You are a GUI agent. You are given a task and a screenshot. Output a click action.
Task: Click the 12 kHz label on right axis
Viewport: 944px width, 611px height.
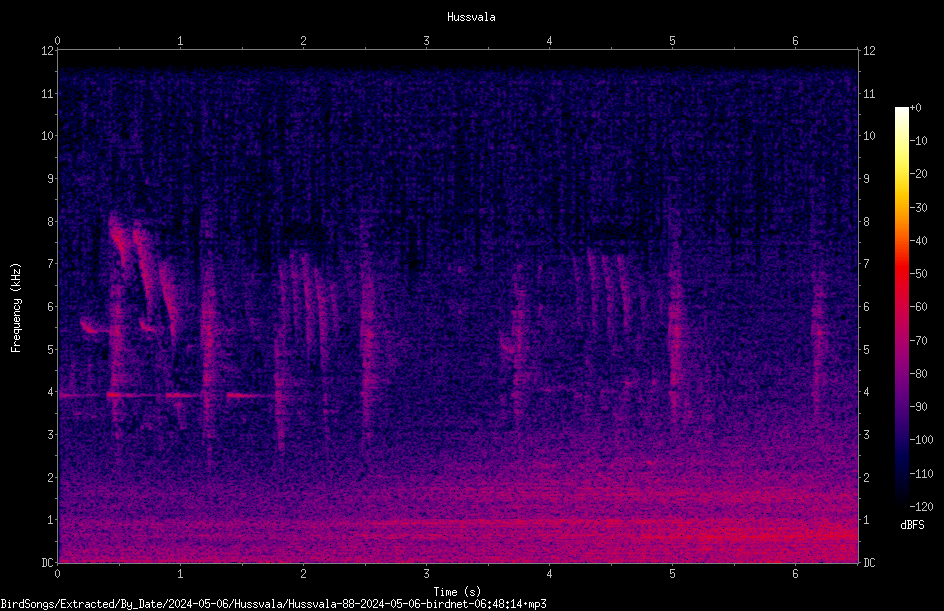869,51
